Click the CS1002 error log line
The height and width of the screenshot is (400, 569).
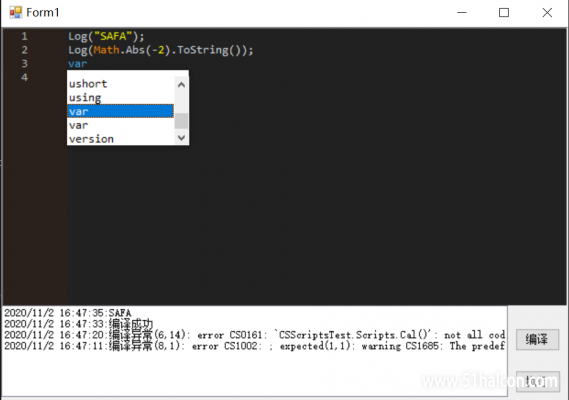click(x=254, y=346)
